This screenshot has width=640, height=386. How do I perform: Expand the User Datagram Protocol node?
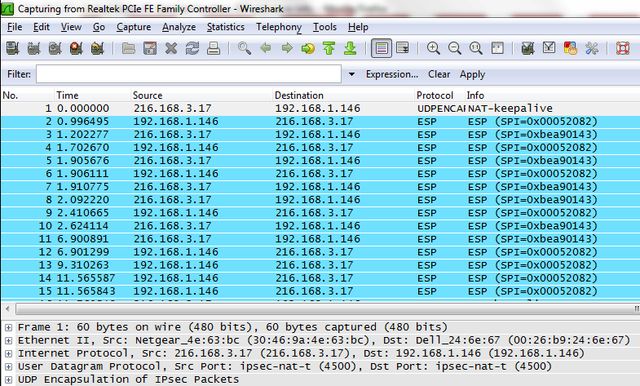coord(8,366)
